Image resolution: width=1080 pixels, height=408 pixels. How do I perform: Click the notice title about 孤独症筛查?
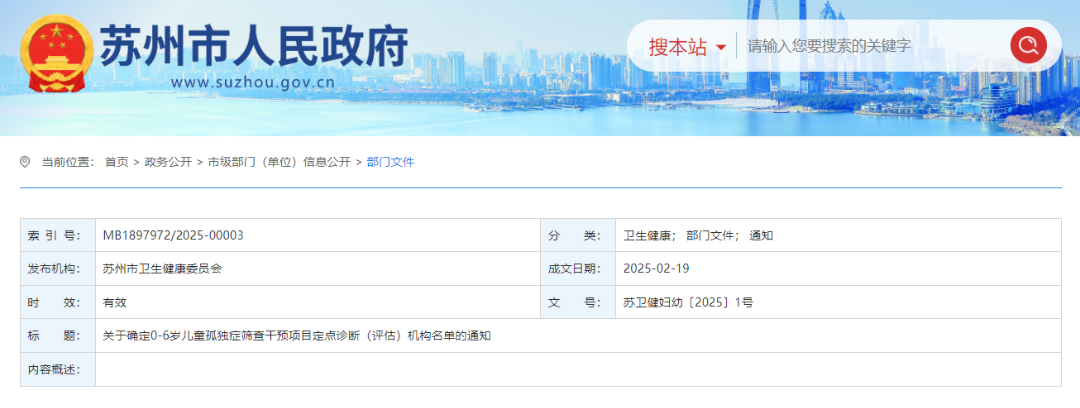(x=297, y=336)
